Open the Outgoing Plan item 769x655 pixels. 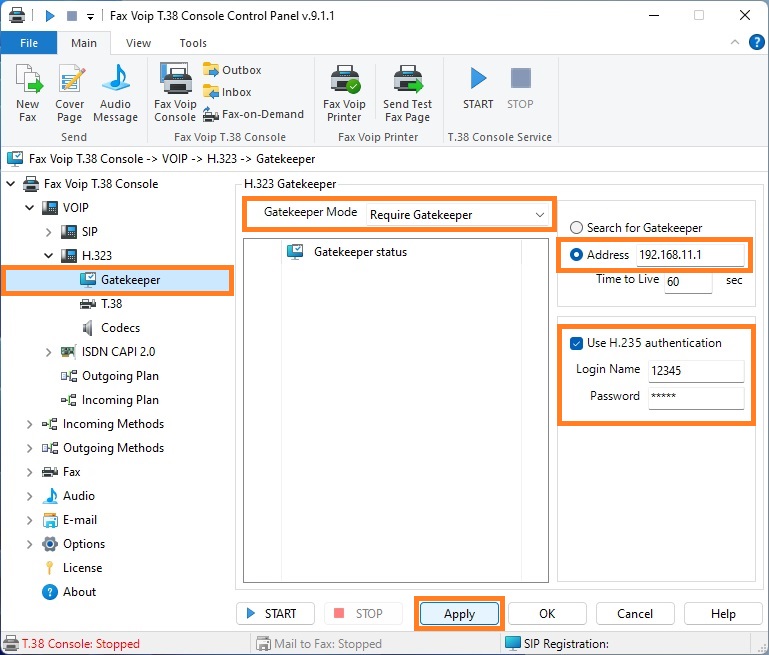[110, 376]
